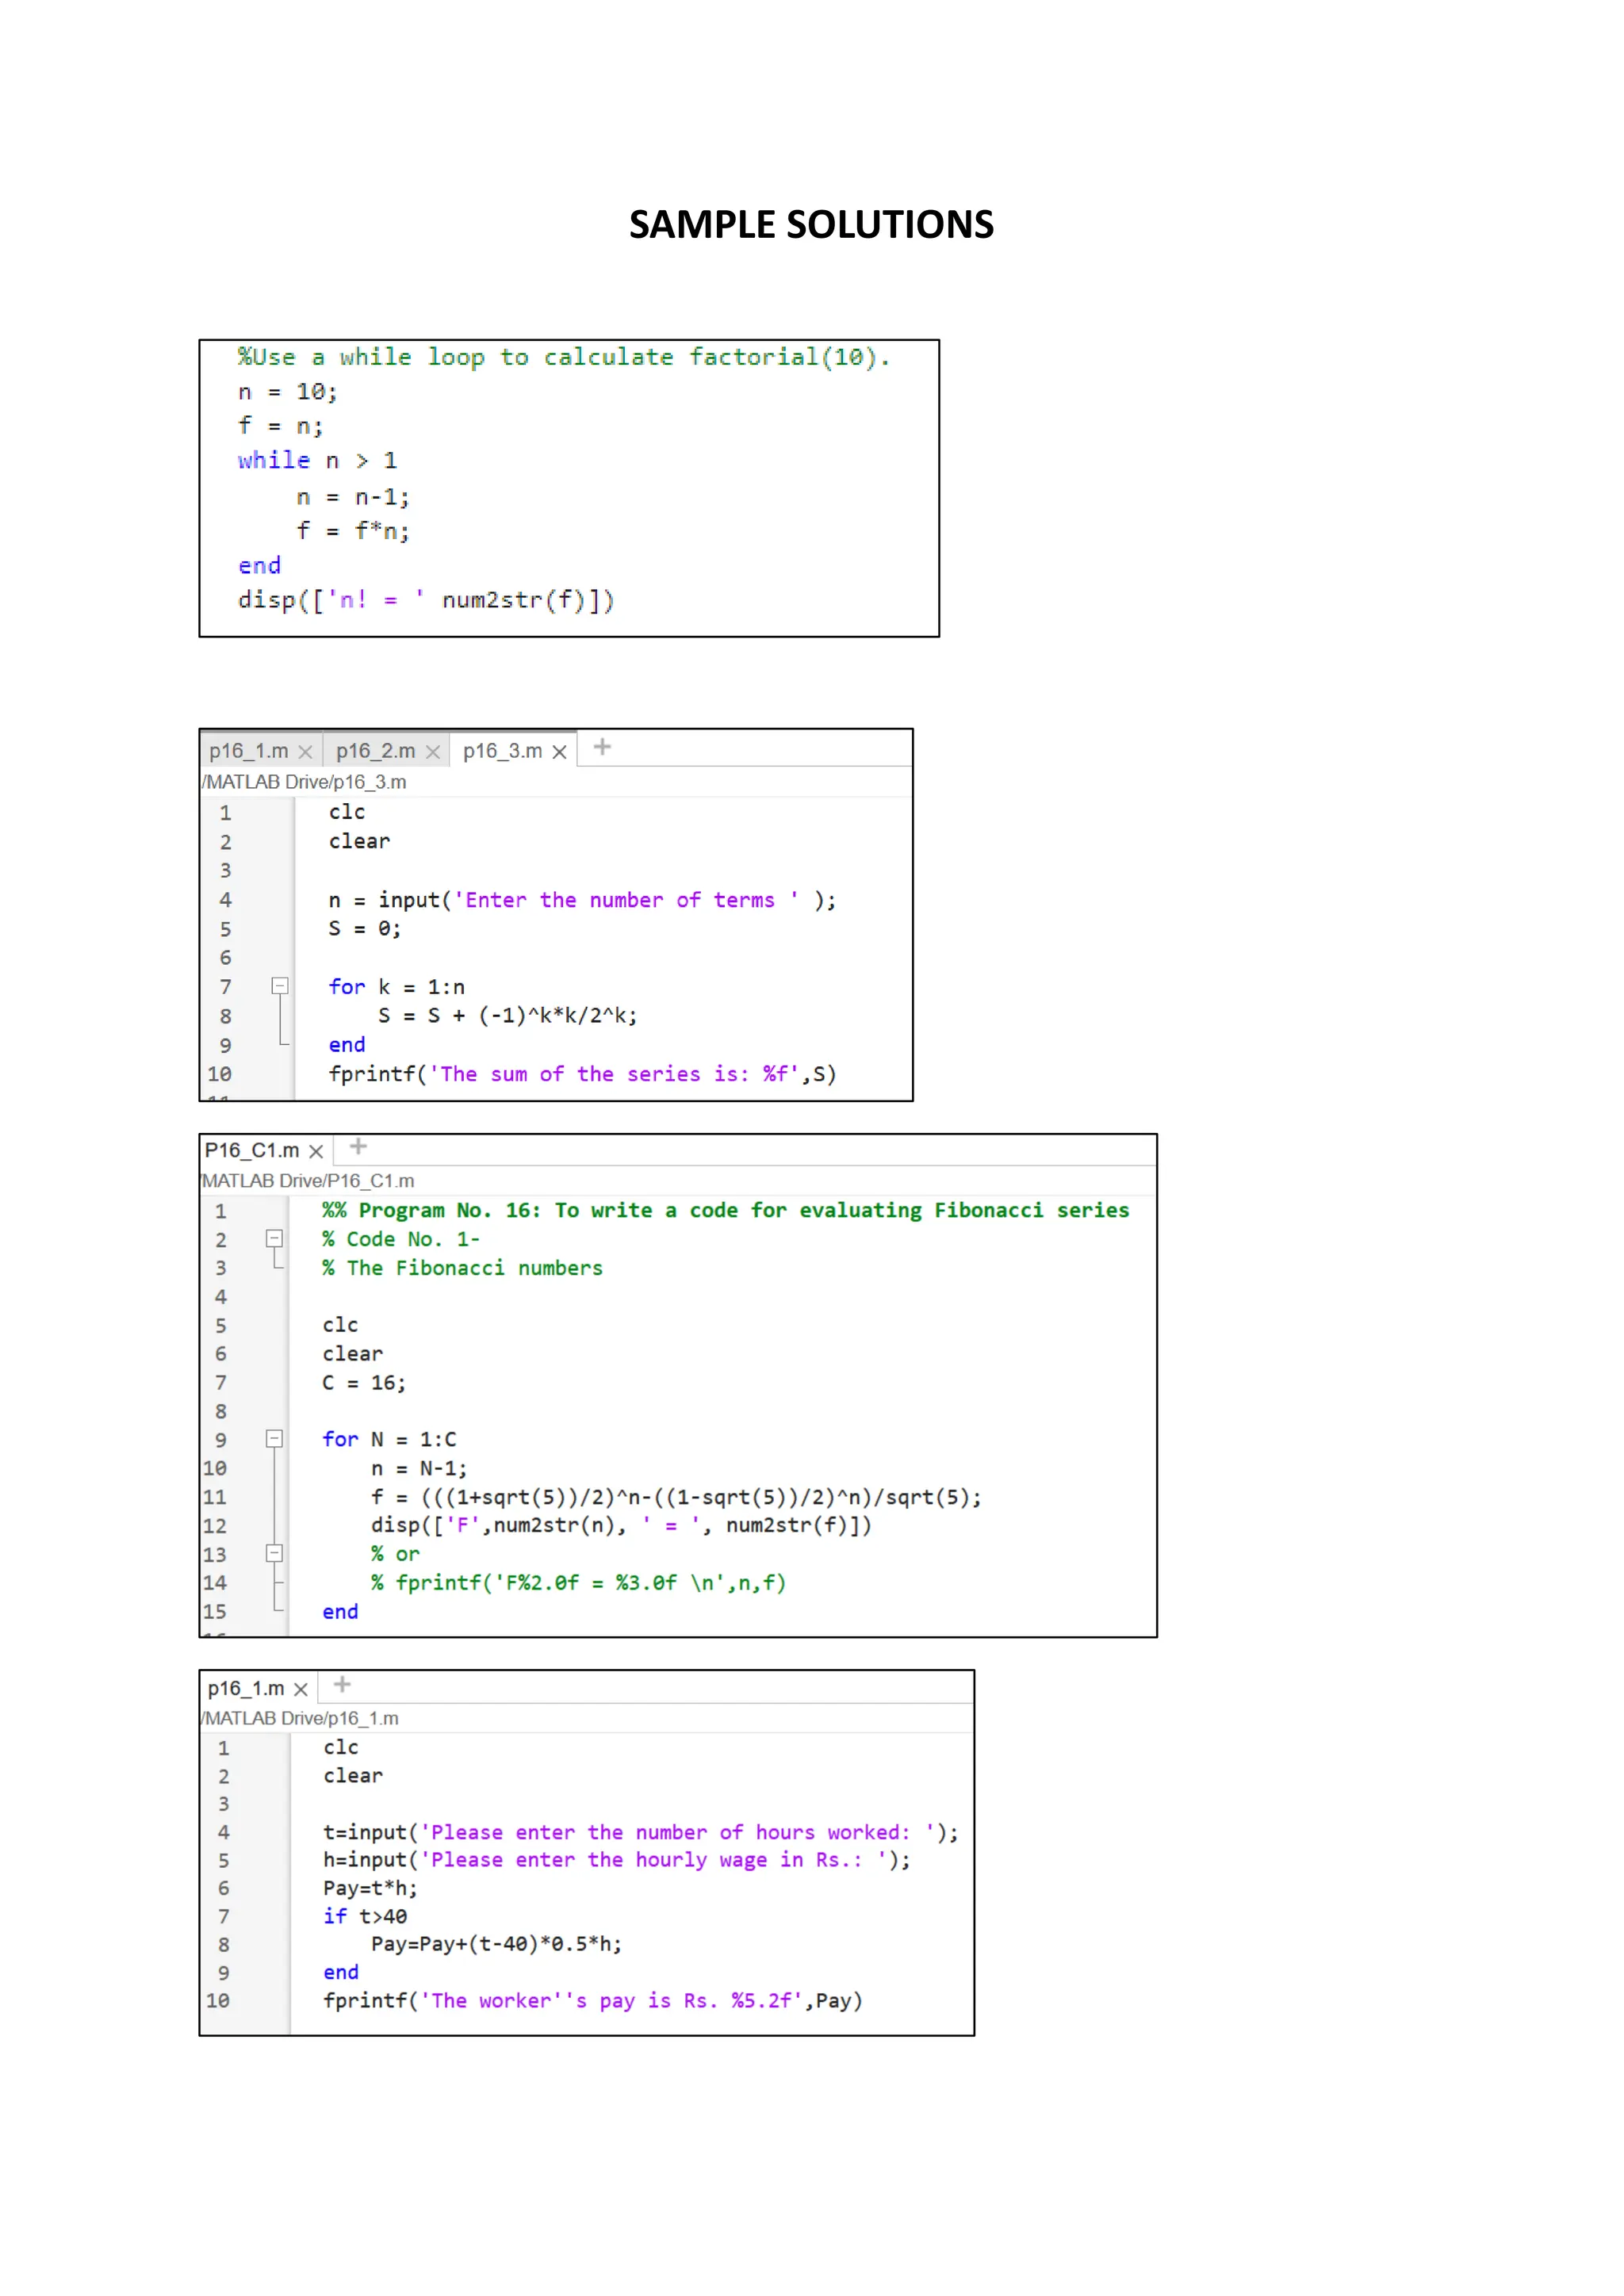
Task: Add new tab in bottom p16_1.m editor
Action: 342,1684
